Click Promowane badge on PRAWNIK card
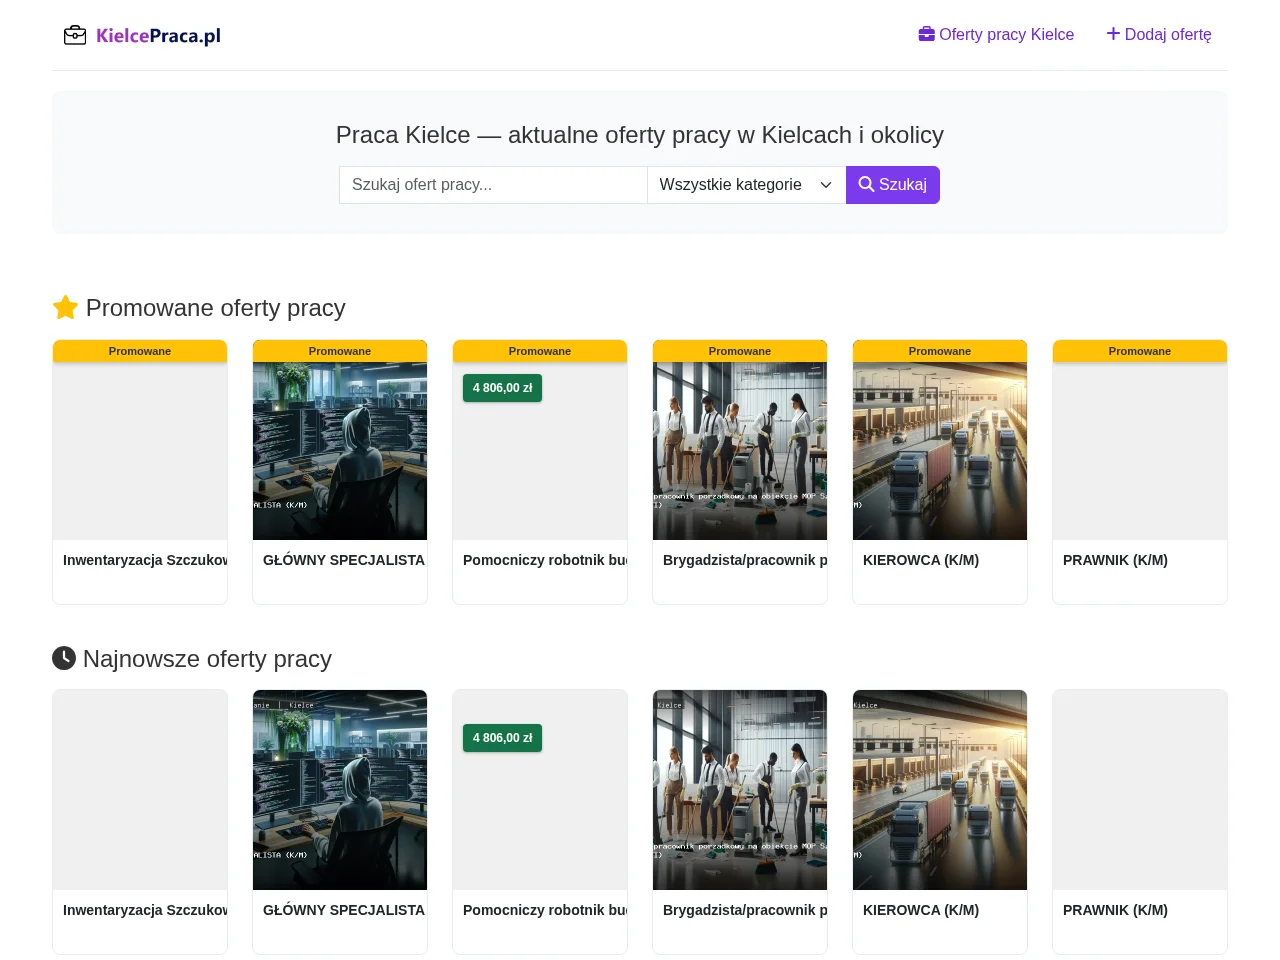Screen dimensions: 1280x960 click(x=1140, y=351)
